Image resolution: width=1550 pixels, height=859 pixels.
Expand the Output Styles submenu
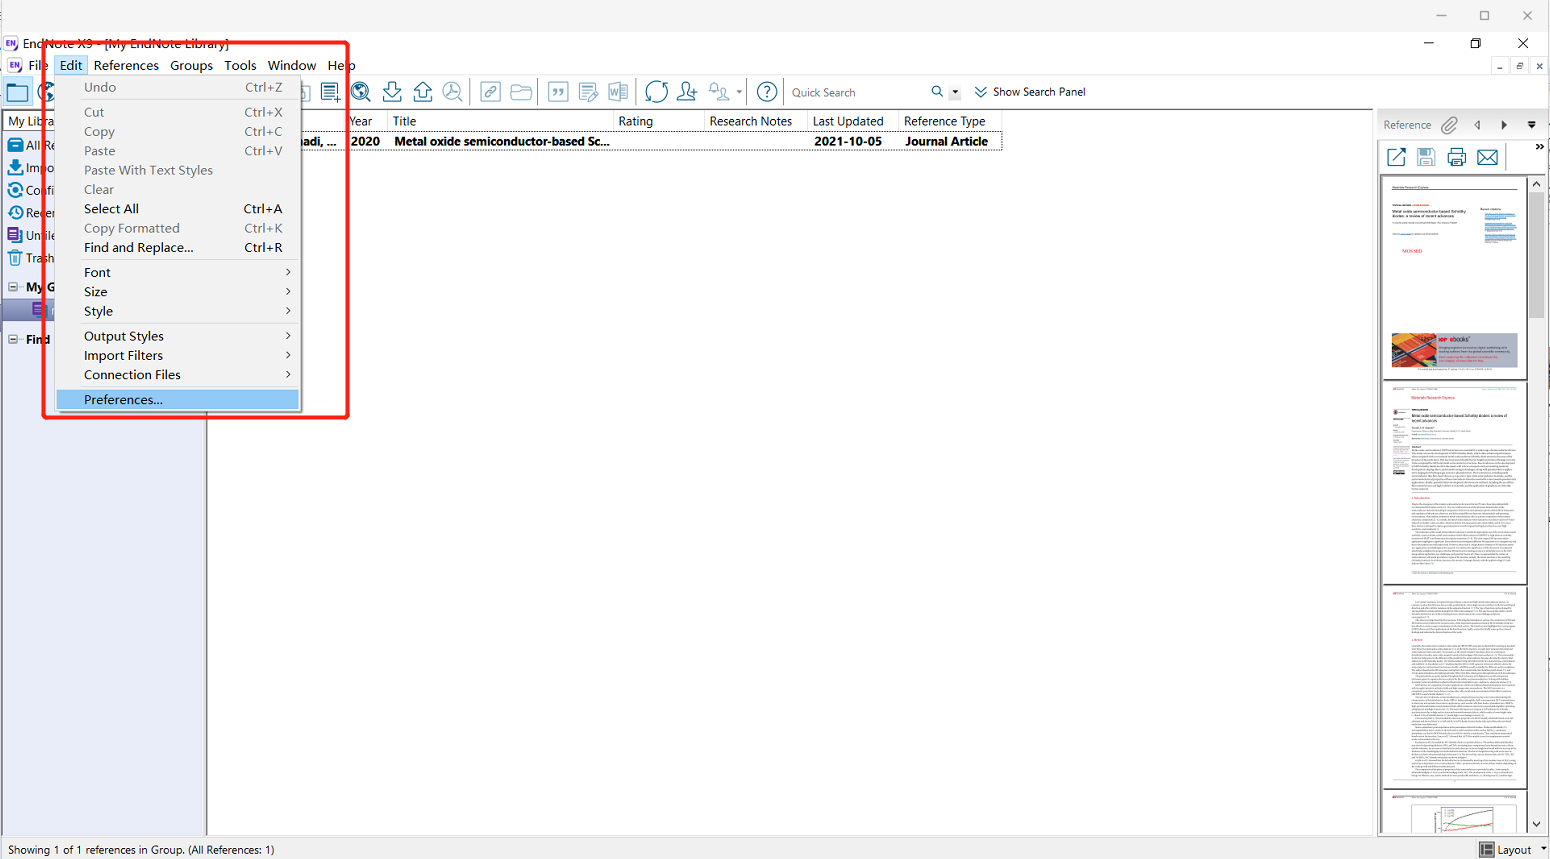tap(124, 336)
